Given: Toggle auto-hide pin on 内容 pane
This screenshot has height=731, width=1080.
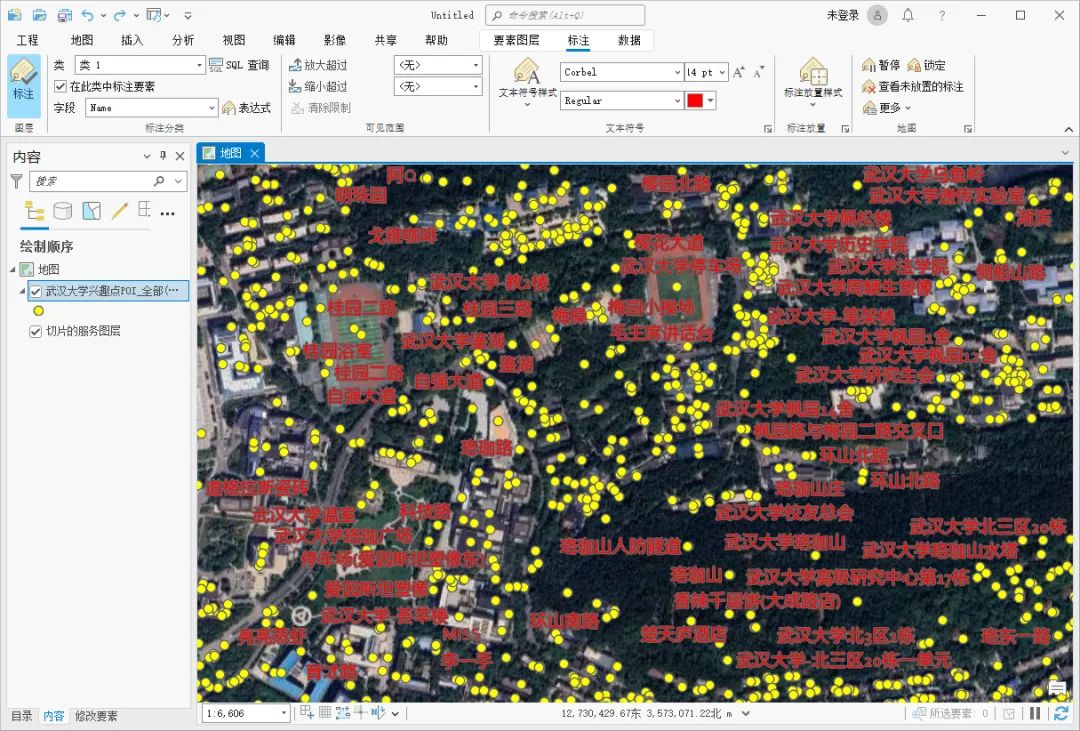Looking at the screenshot, I should [163, 156].
